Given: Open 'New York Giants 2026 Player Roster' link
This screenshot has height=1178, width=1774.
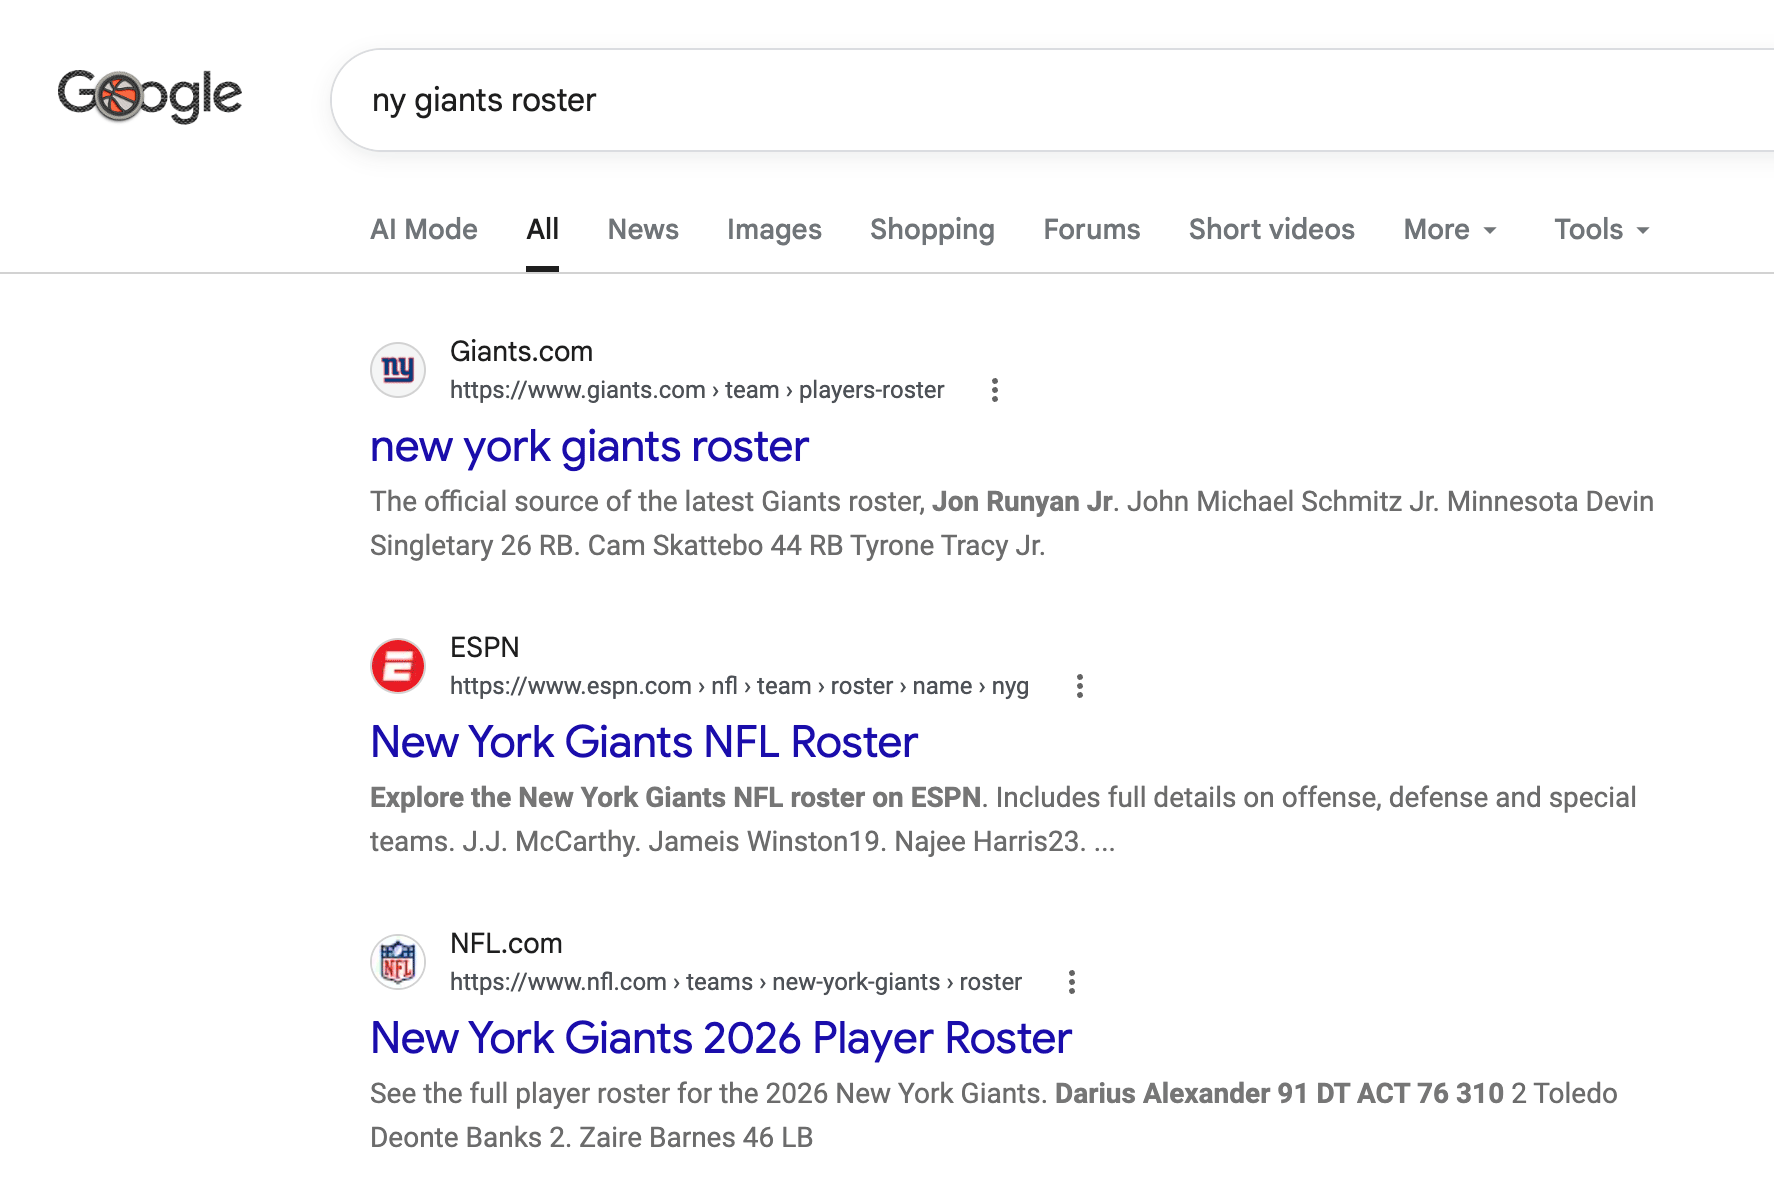Looking at the screenshot, I should click(x=721, y=1038).
